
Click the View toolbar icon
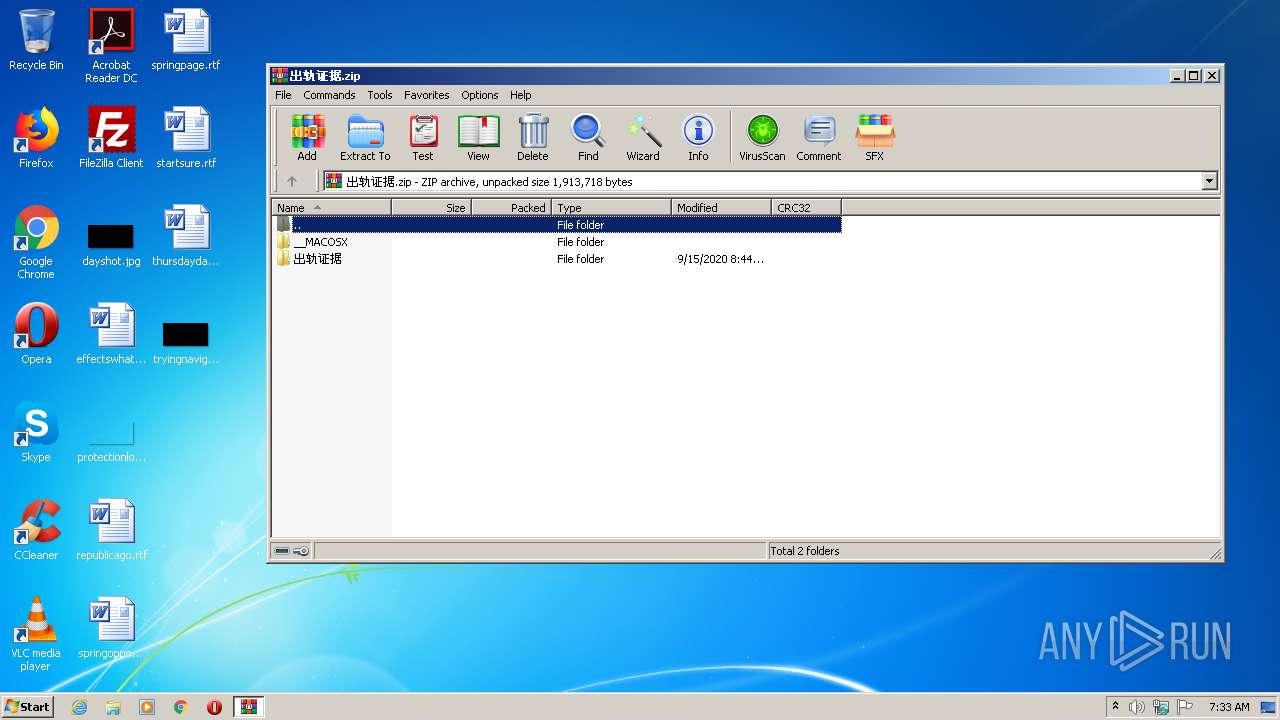click(479, 138)
